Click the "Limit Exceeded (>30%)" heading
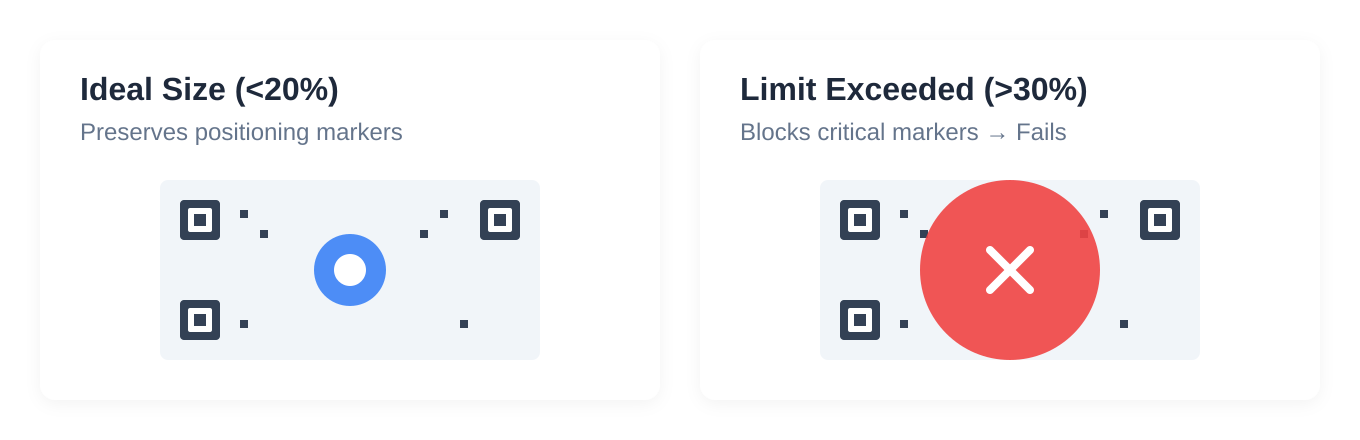The height and width of the screenshot is (440, 1360). (x=913, y=90)
